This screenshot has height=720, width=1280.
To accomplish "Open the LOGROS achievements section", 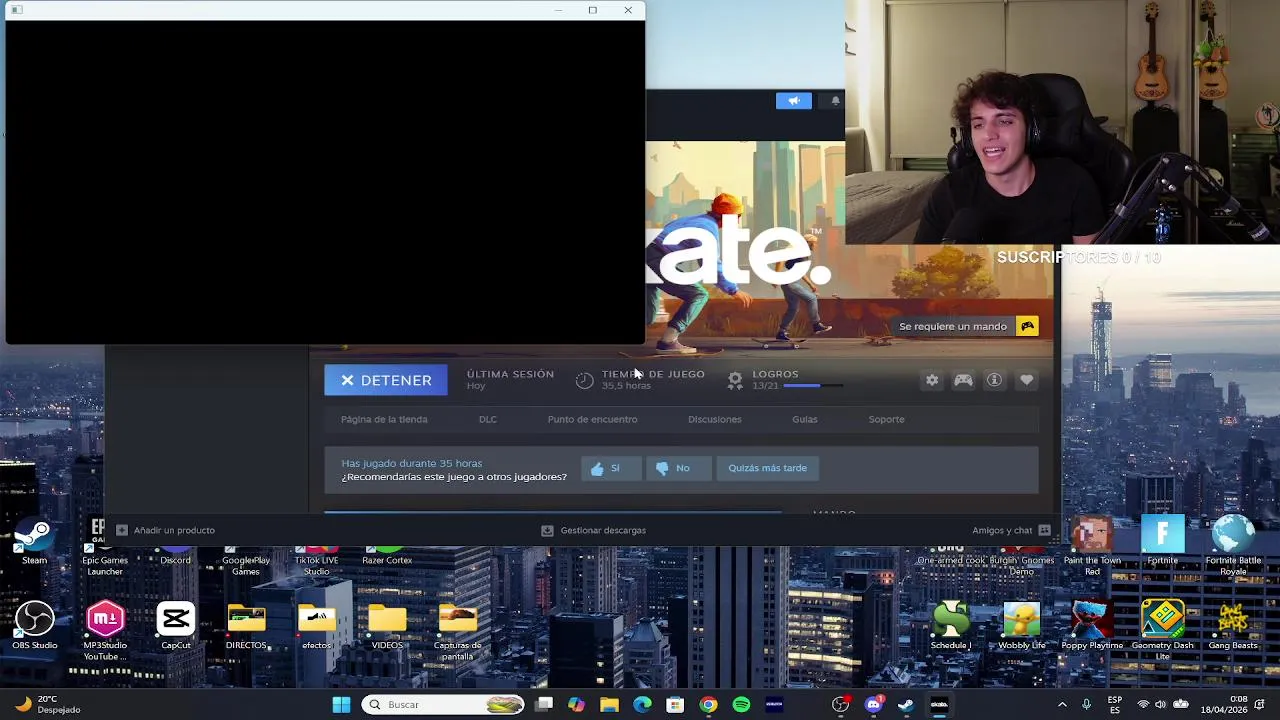I will click(775, 374).
